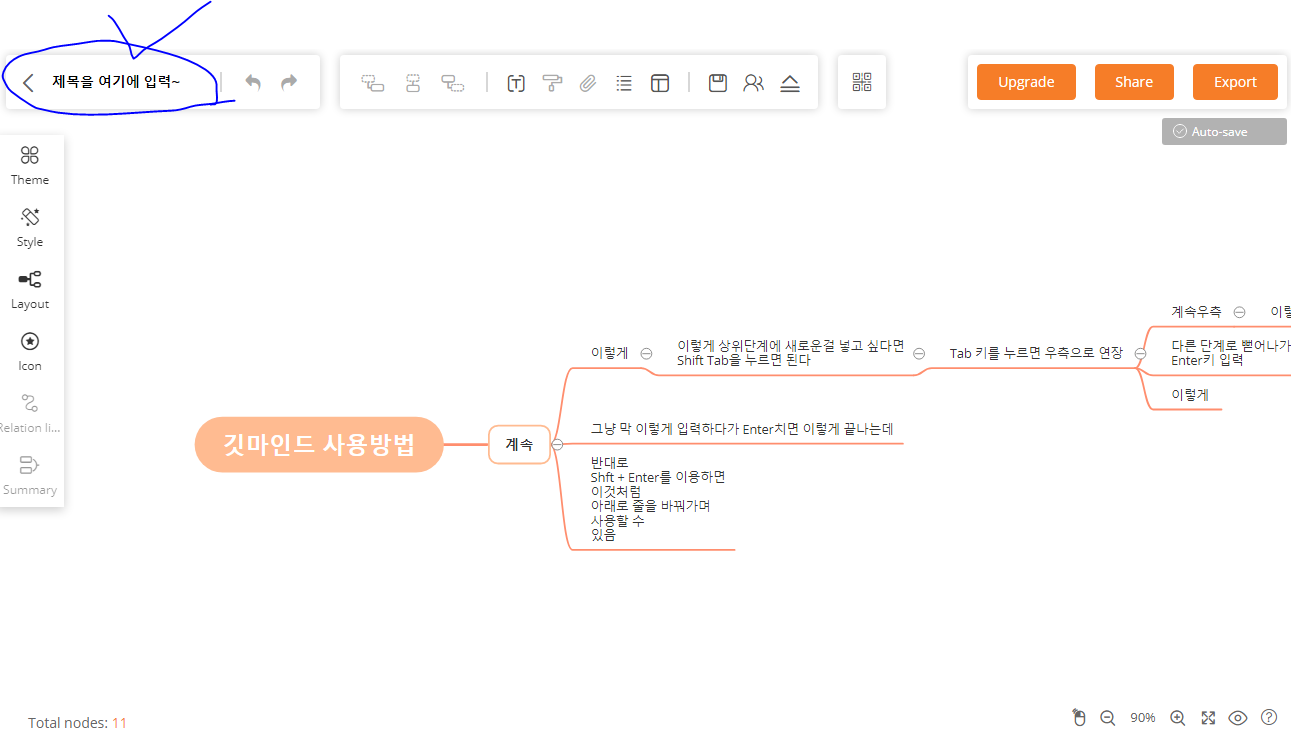
Task: Click the 90% zoom level
Action: pyautogui.click(x=1143, y=718)
